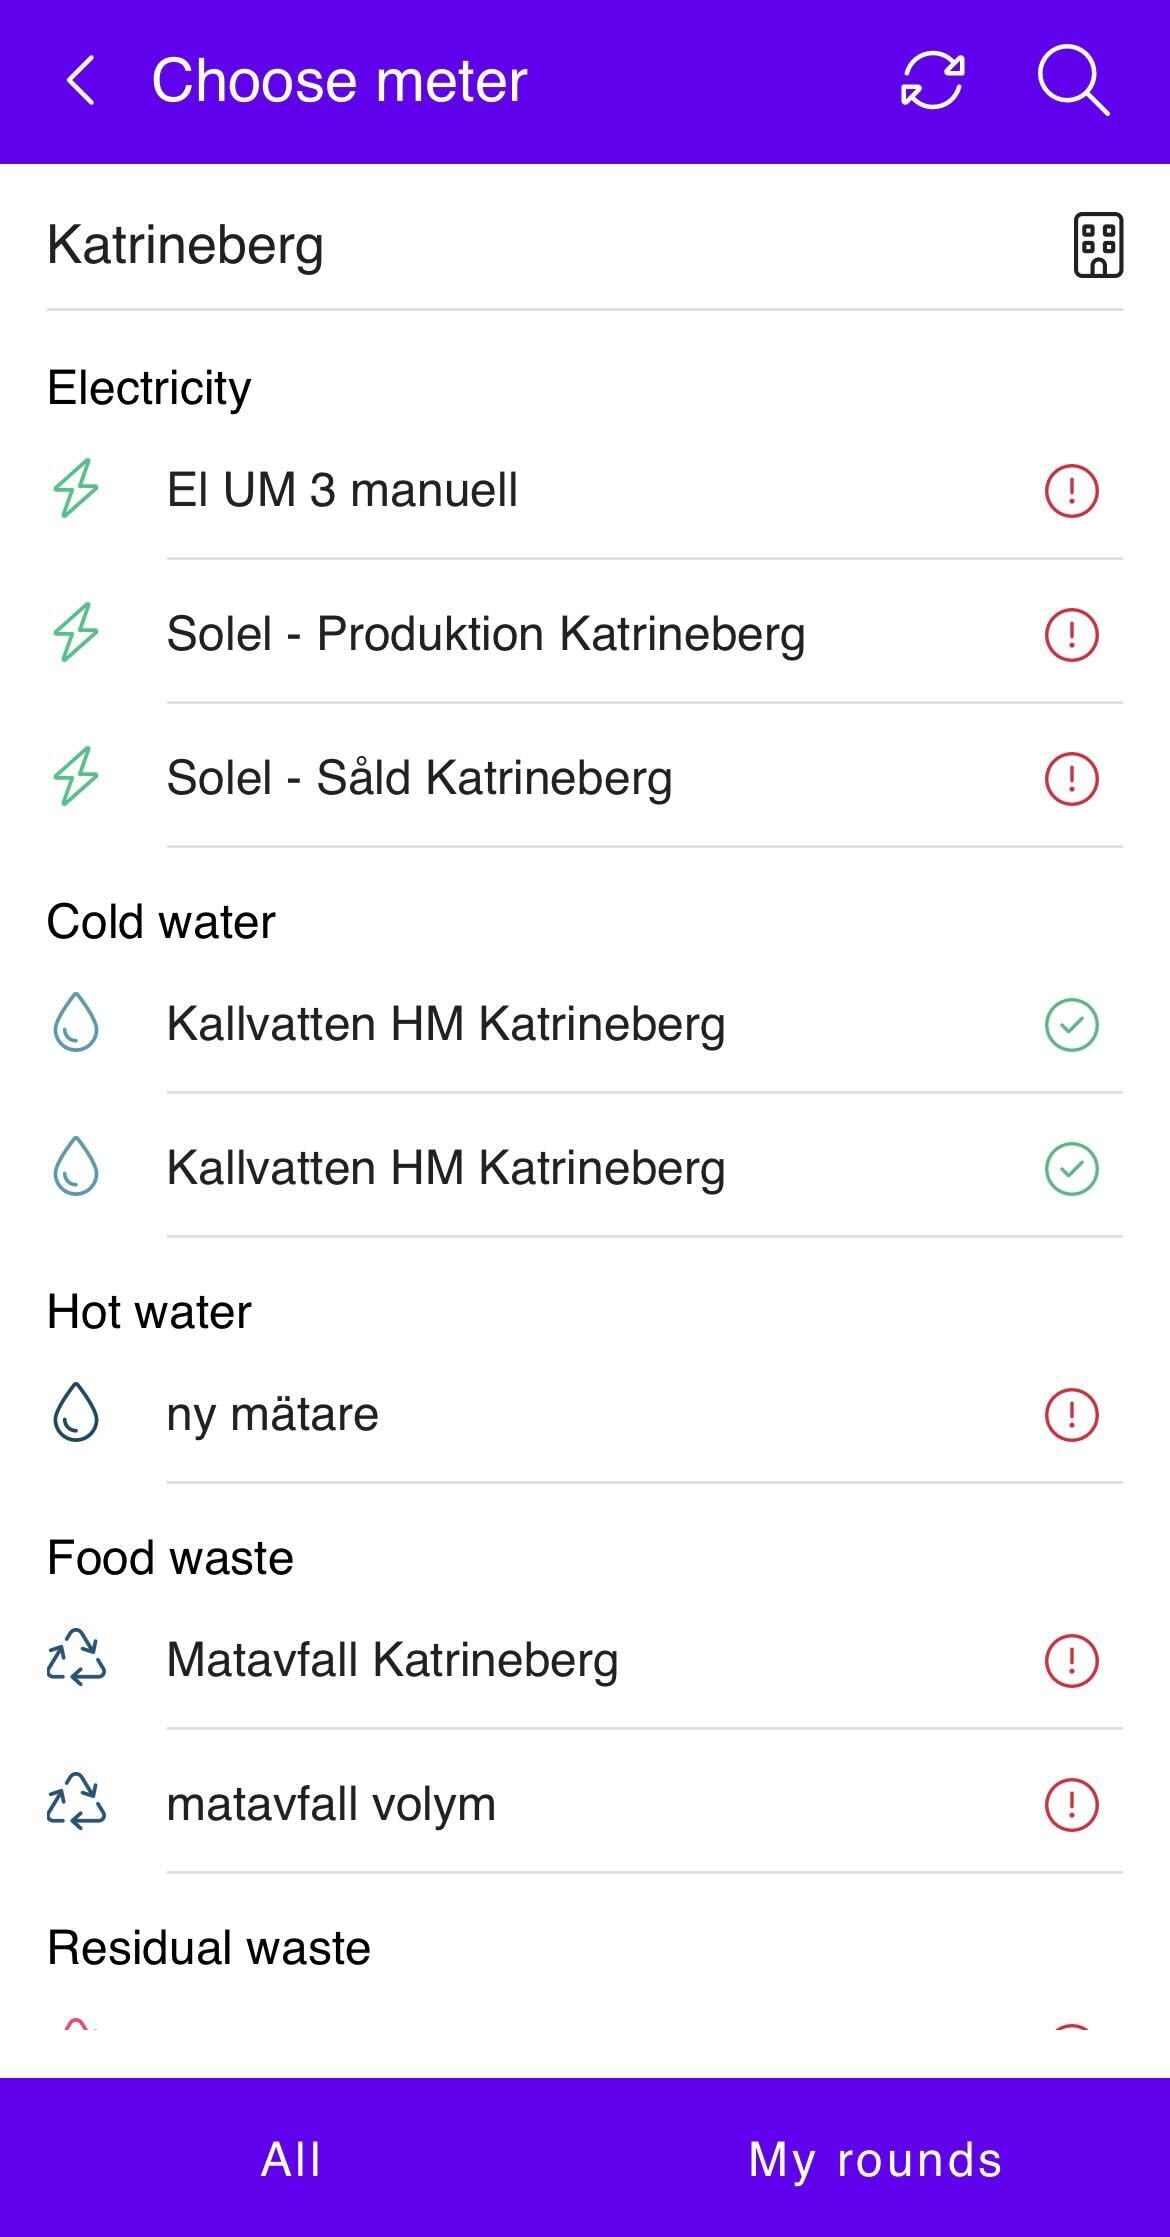Tap the building icon beside Katrineberg

point(1098,245)
